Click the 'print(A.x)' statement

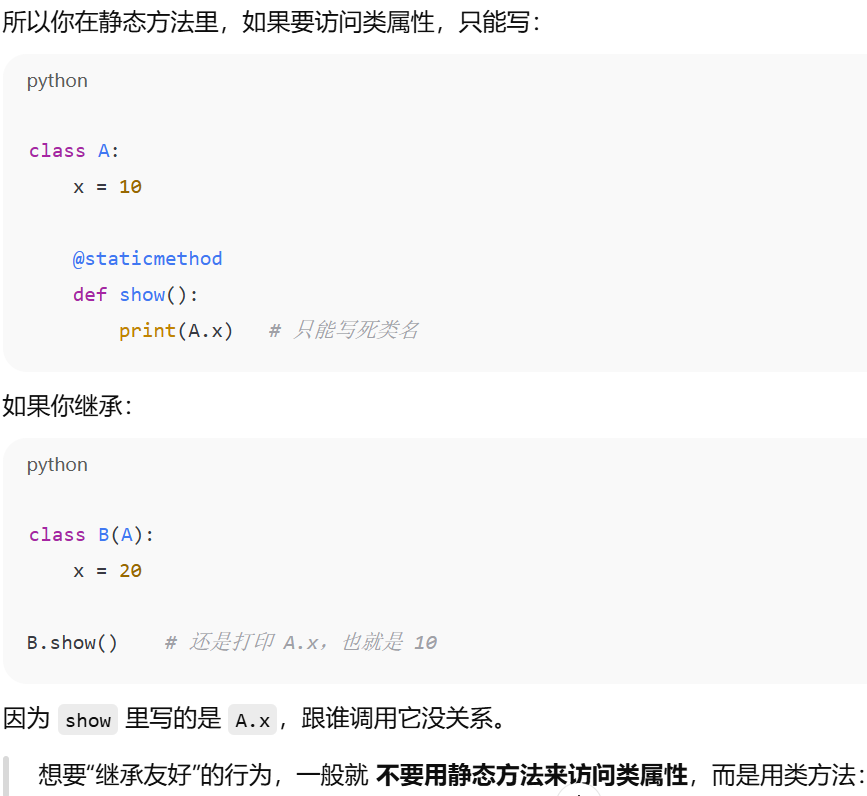tap(176, 331)
